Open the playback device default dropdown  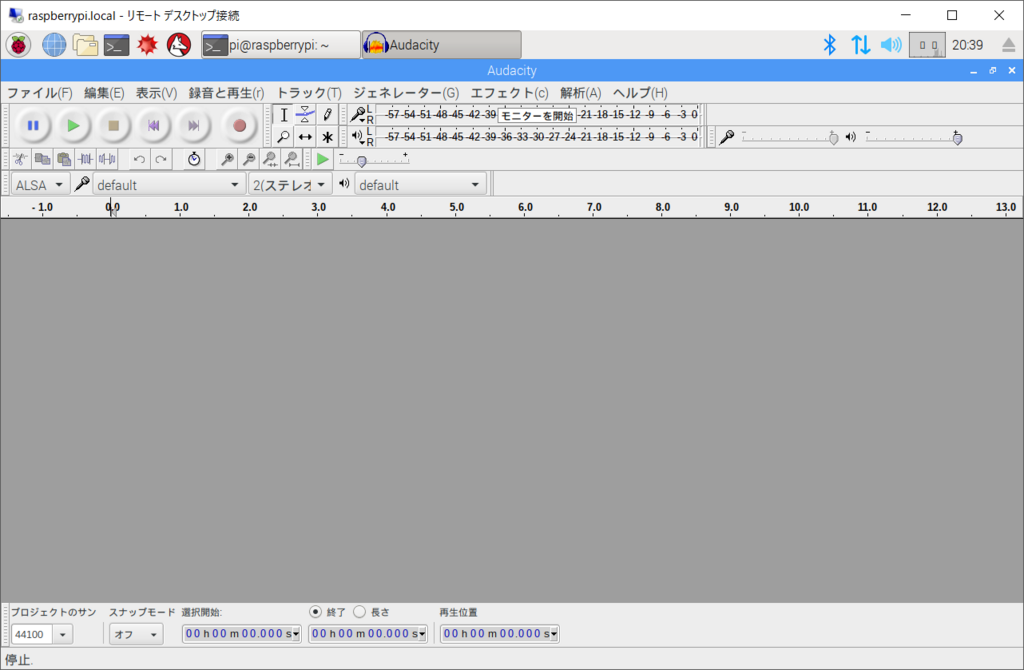click(x=420, y=185)
